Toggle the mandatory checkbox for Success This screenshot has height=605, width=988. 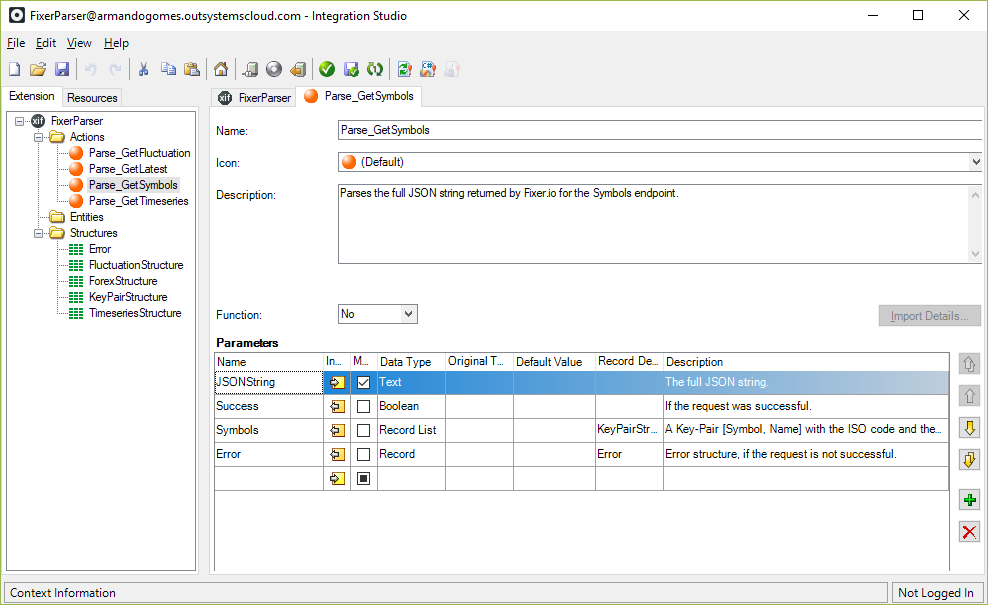(363, 406)
